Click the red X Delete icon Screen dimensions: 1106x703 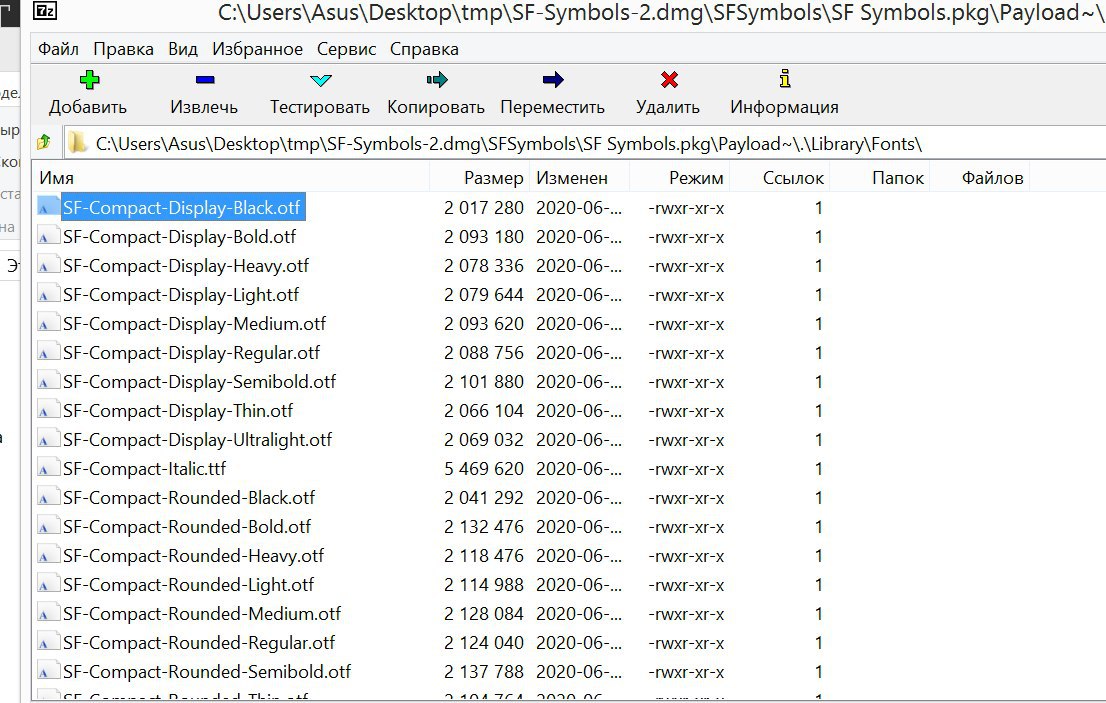(669, 80)
